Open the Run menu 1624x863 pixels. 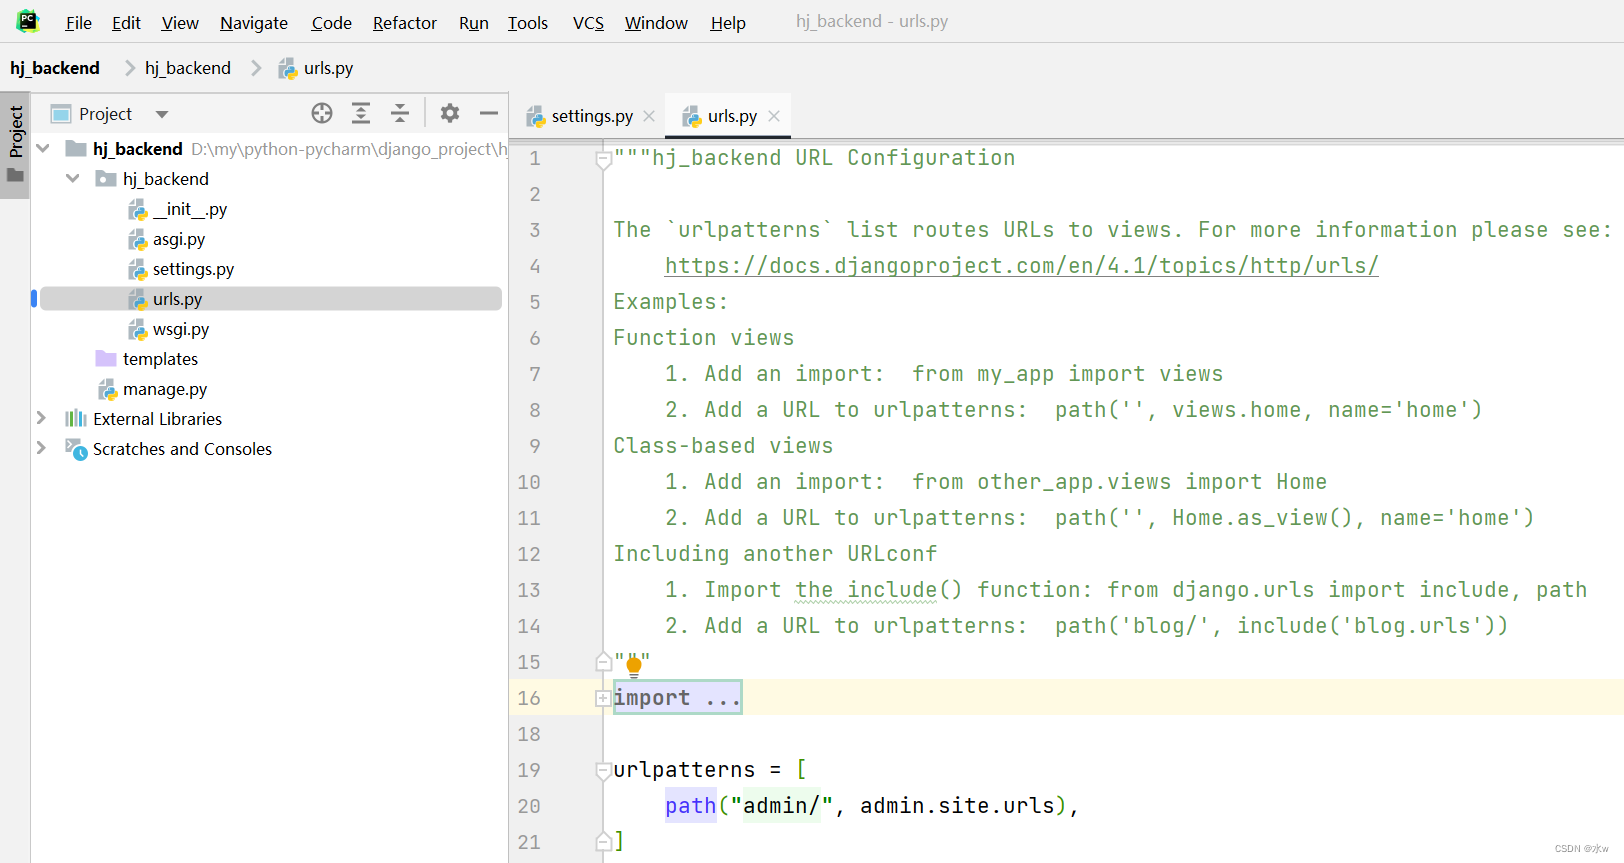[x=474, y=22]
